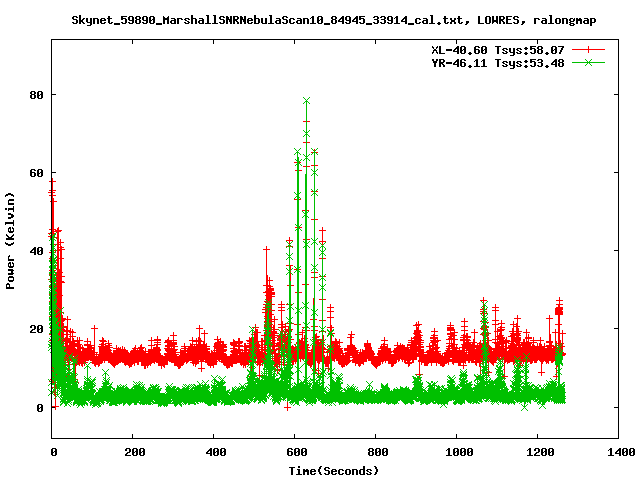Click the plot title with the Skynet file name
Screen dimensions: 640x480
click(333, 20)
